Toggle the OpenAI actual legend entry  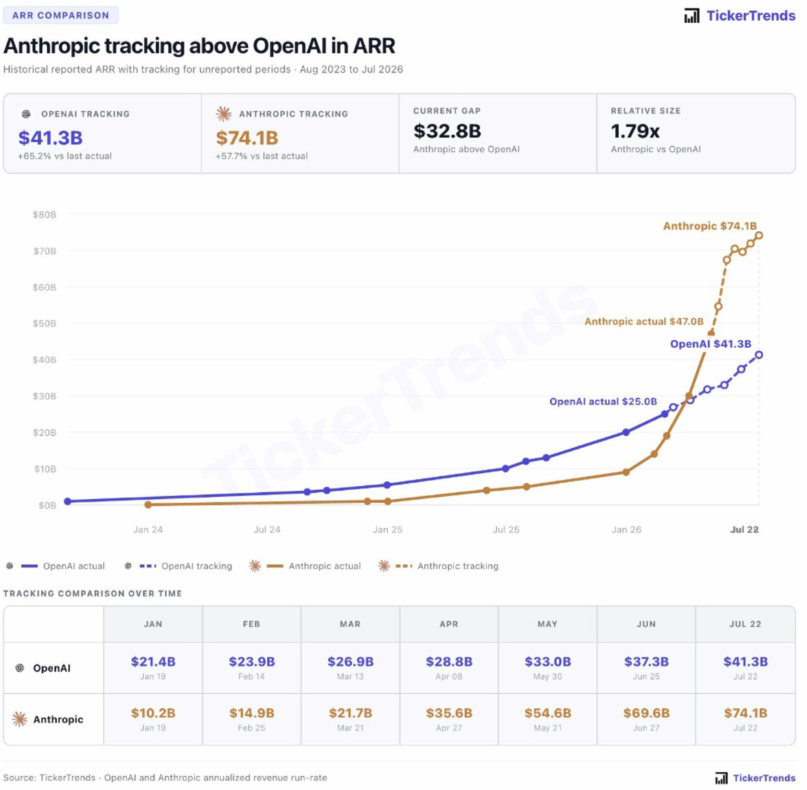click(56, 566)
